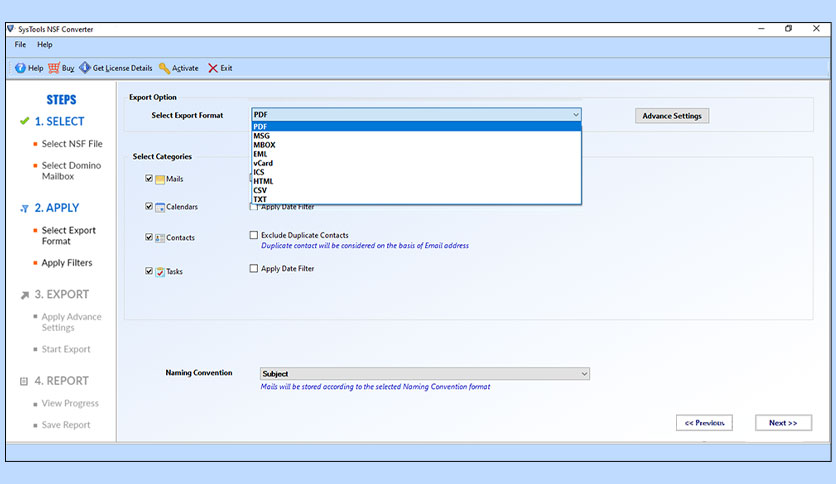Choose HTML from the export list

(x=416, y=181)
